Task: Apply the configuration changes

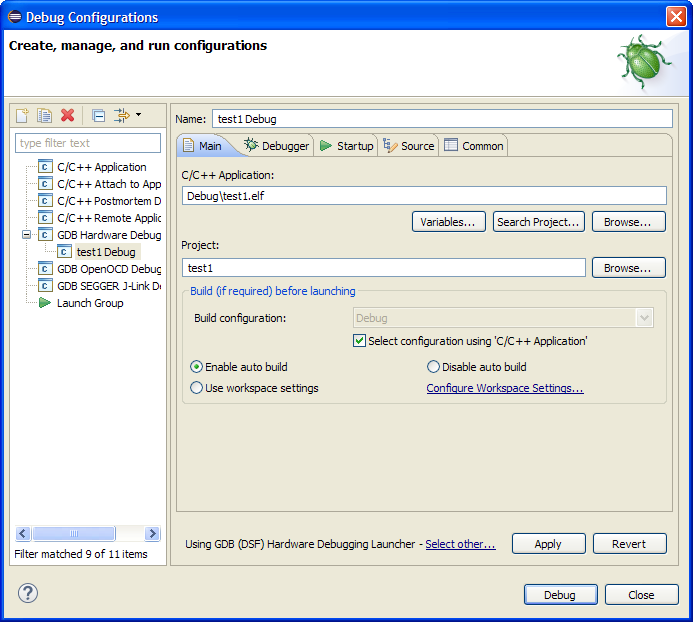Action: pyautogui.click(x=548, y=544)
